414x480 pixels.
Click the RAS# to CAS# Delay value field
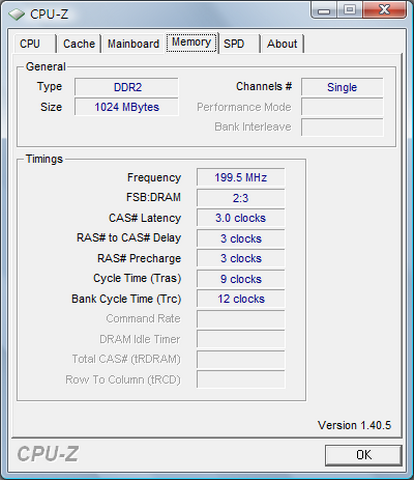pos(241,238)
